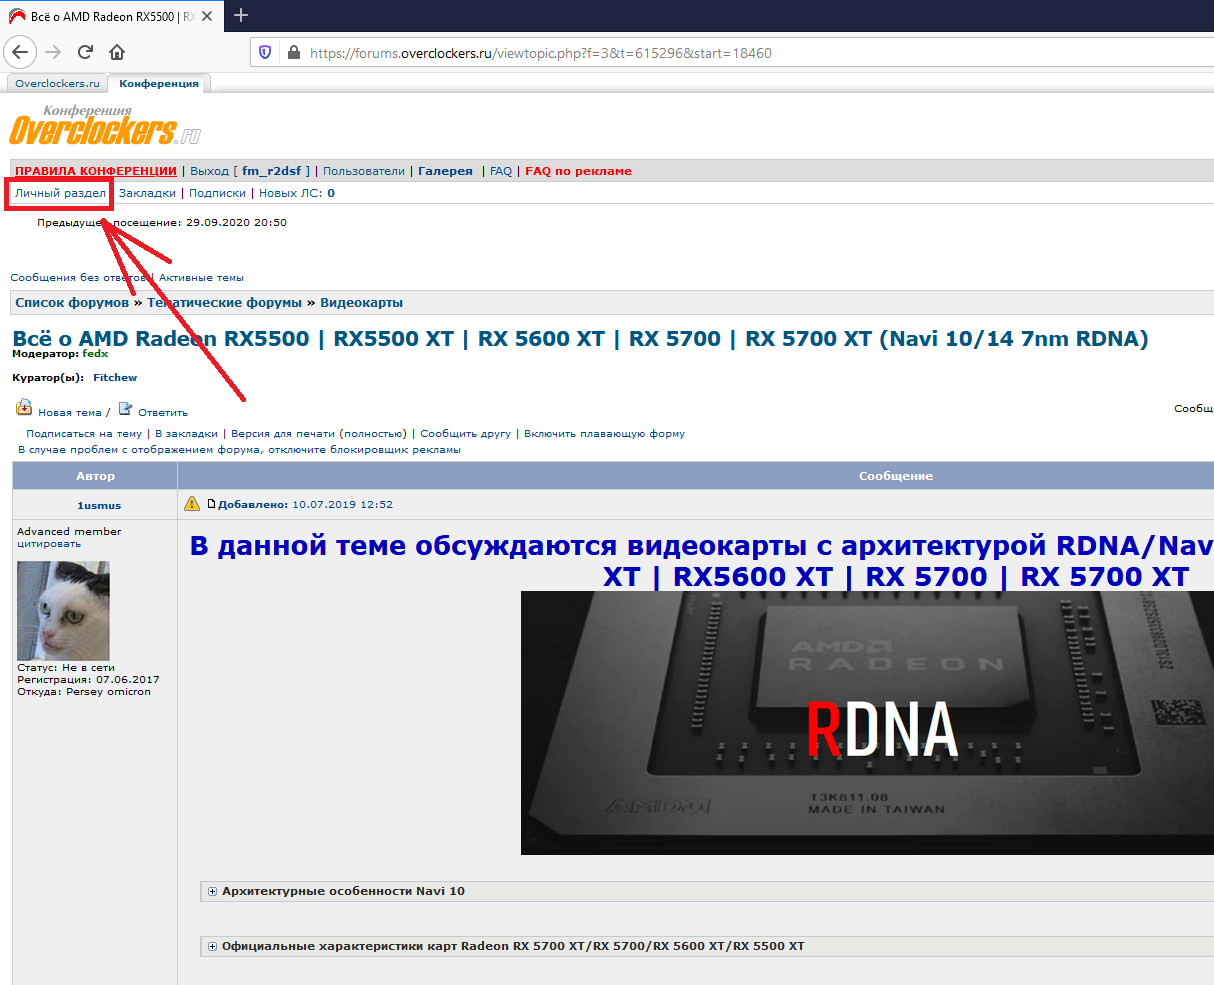Click the Overclockers.ru forum logo
Screen dimensions: 1214x985
click(x=105, y=125)
